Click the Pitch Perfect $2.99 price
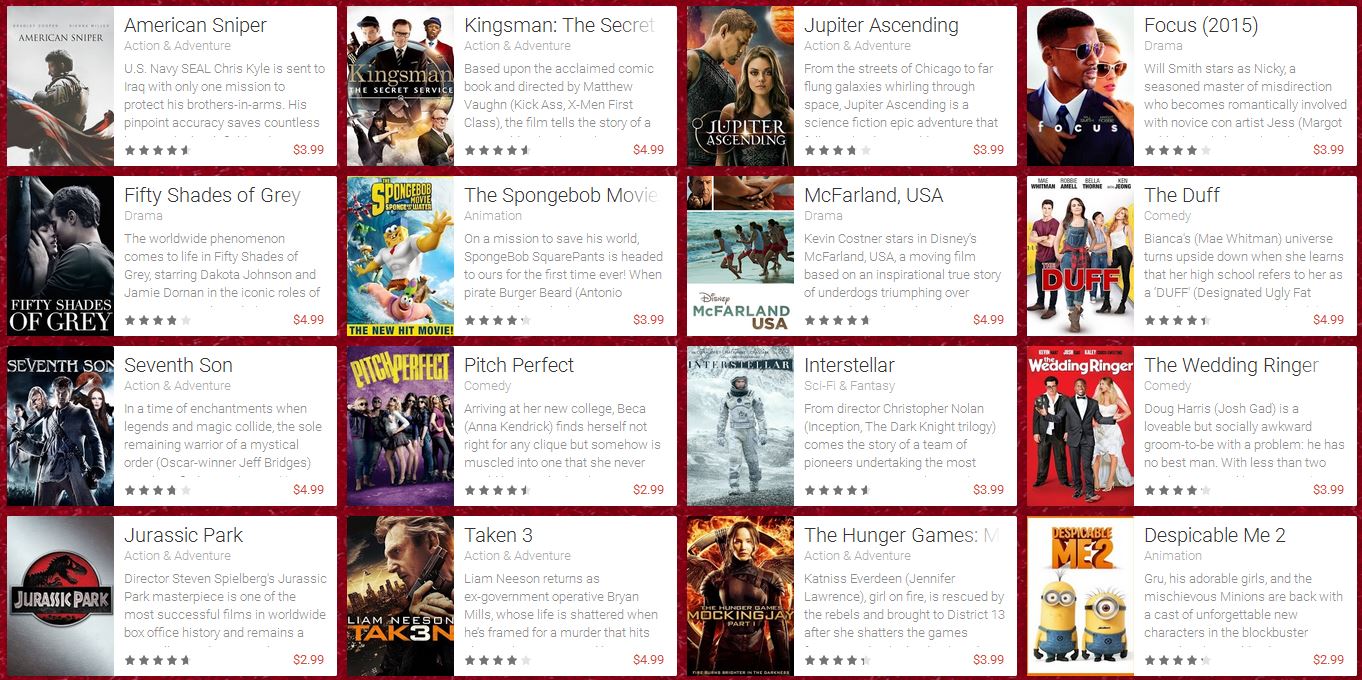The height and width of the screenshot is (680, 1362). [648, 490]
